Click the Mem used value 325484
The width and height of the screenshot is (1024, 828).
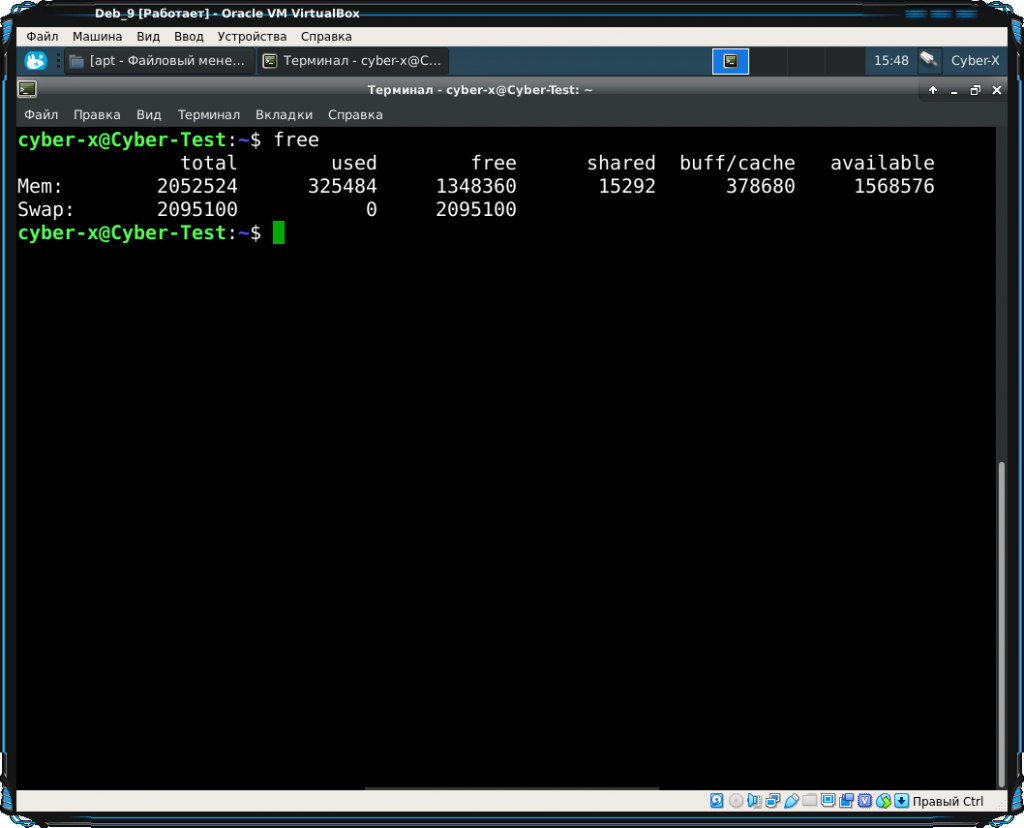tap(342, 186)
